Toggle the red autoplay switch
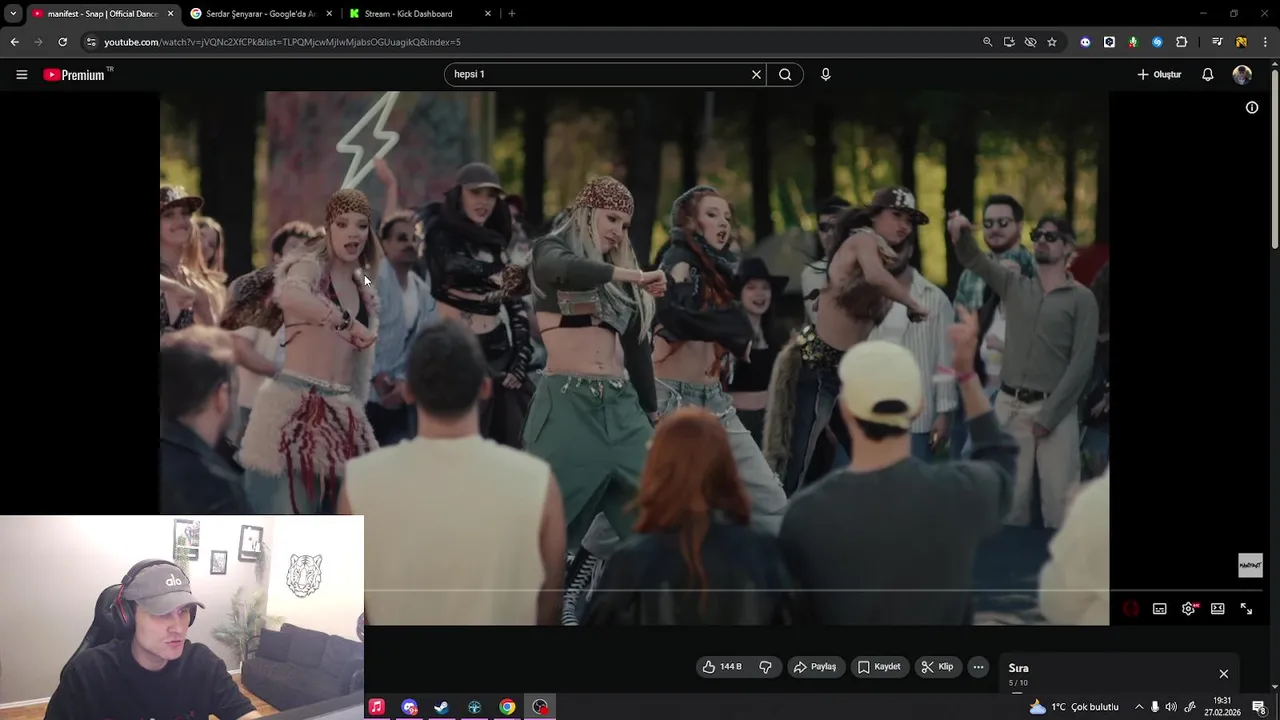The width and height of the screenshot is (1280, 720). (1131, 608)
